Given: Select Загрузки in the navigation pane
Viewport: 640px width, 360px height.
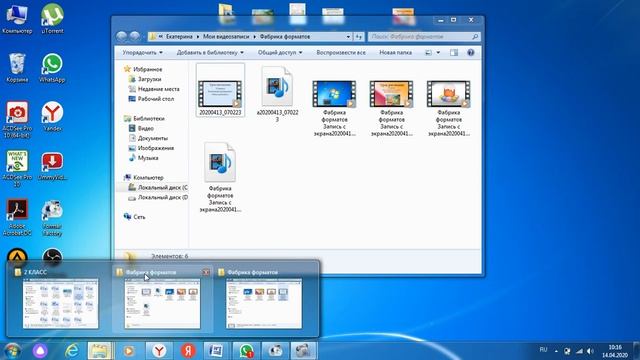Looking at the screenshot, I should 149,79.
